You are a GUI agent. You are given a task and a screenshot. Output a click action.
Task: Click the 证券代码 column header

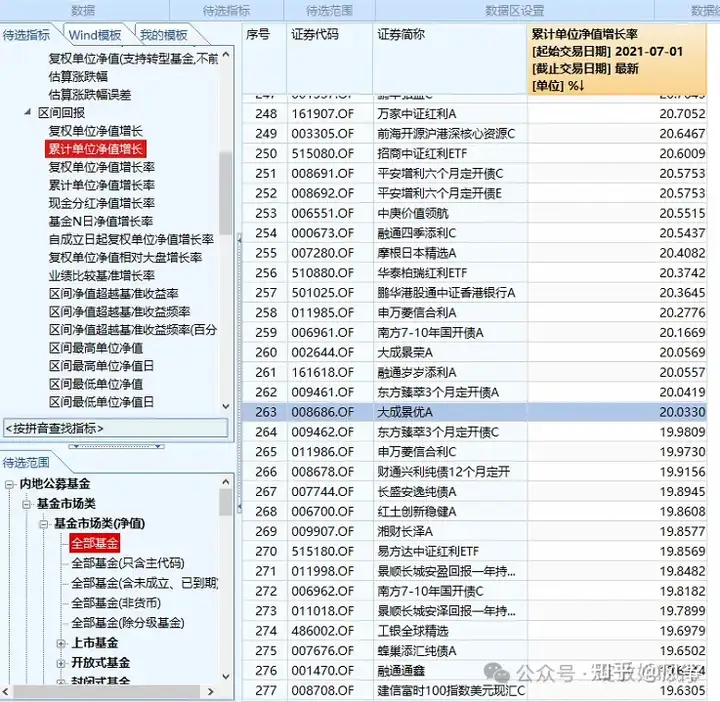tap(330, 59)
